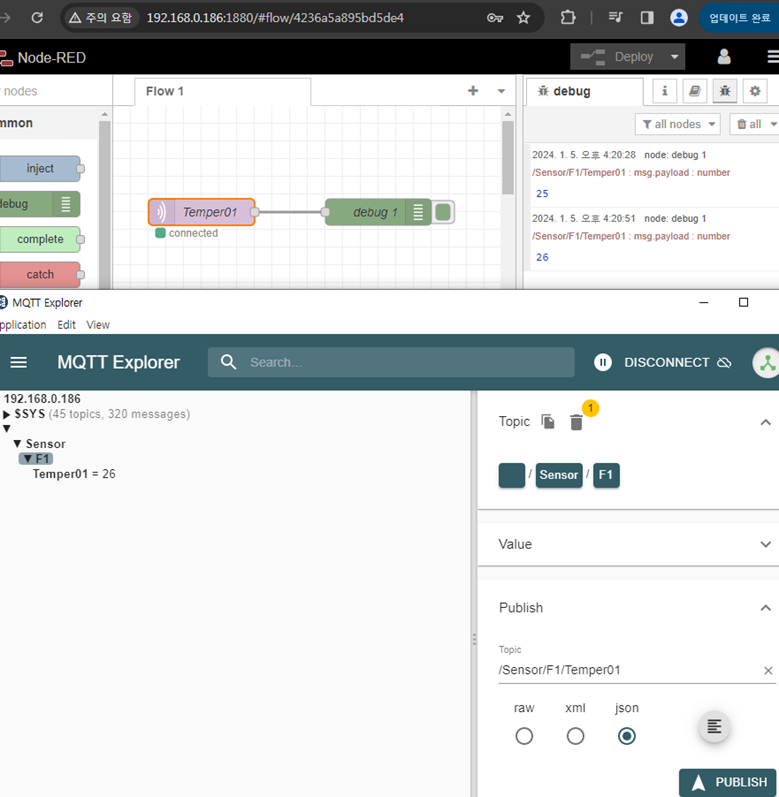Toggle the debug 1 node output button

pos(443,212)
